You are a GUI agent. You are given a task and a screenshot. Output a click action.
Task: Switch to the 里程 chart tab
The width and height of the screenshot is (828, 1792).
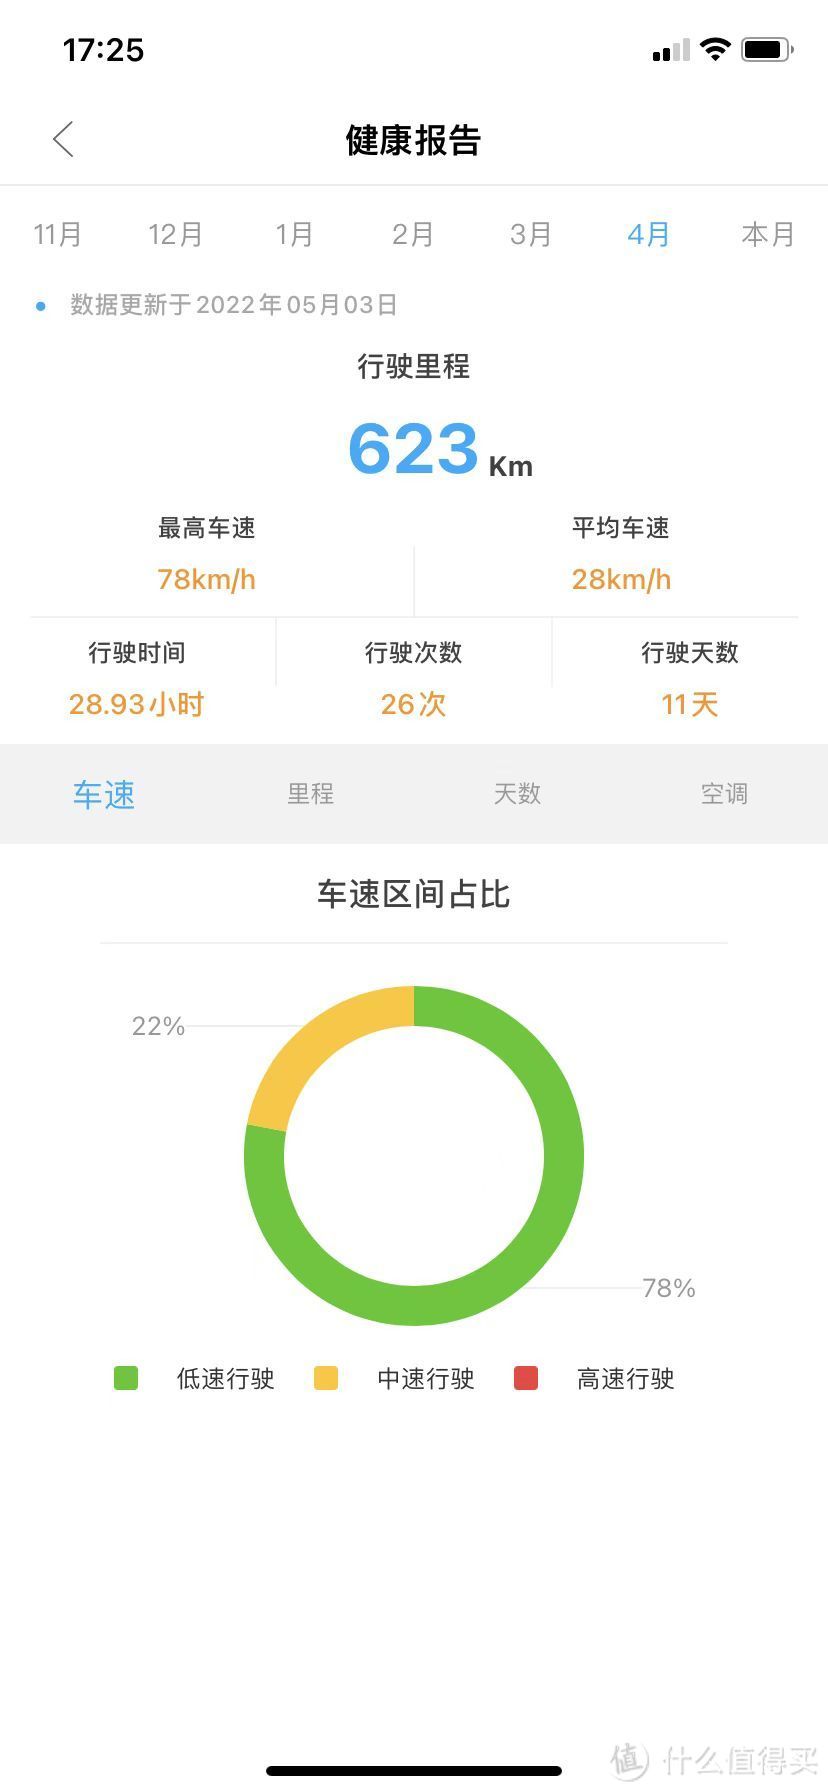click(x=310, y=794)
